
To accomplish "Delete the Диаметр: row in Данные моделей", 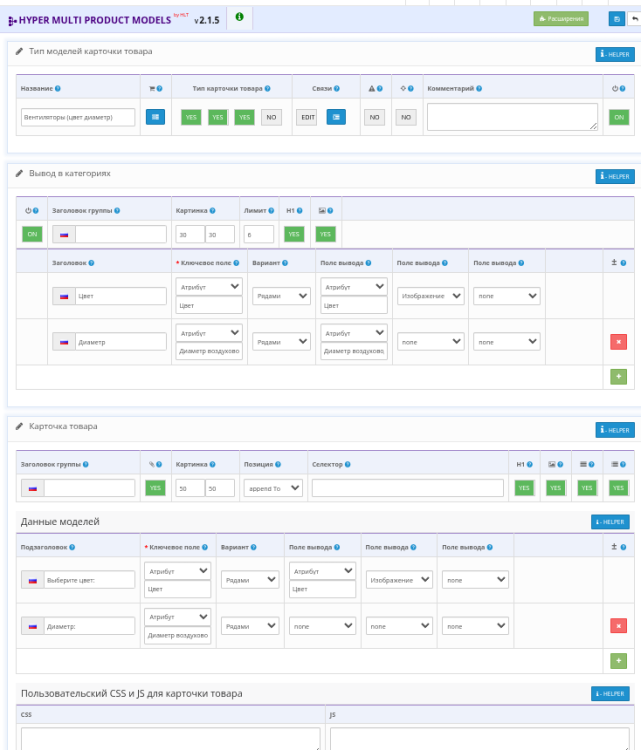I will coord(618,626).
